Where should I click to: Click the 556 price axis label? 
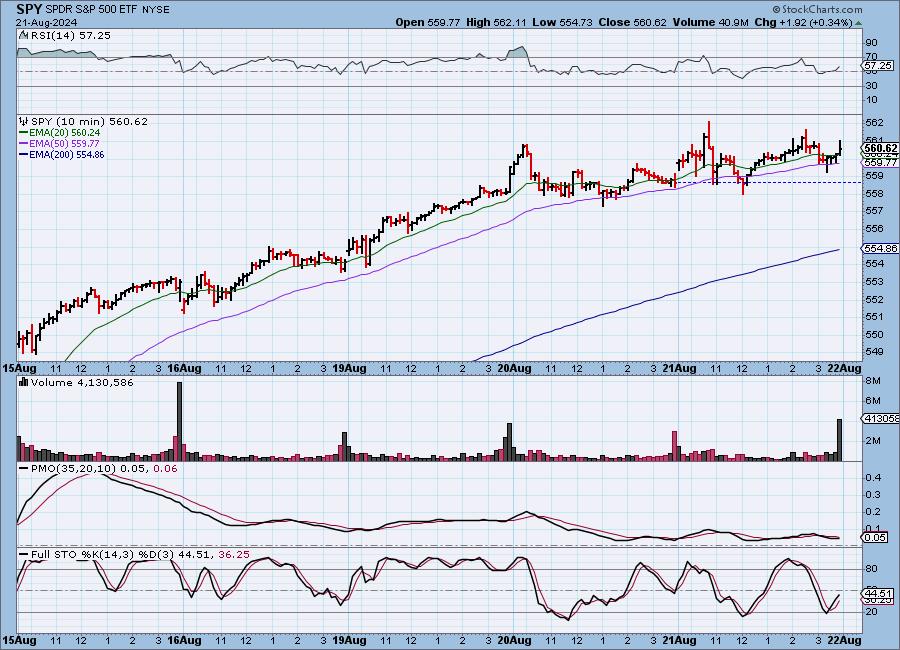click(x=874, y=229)
